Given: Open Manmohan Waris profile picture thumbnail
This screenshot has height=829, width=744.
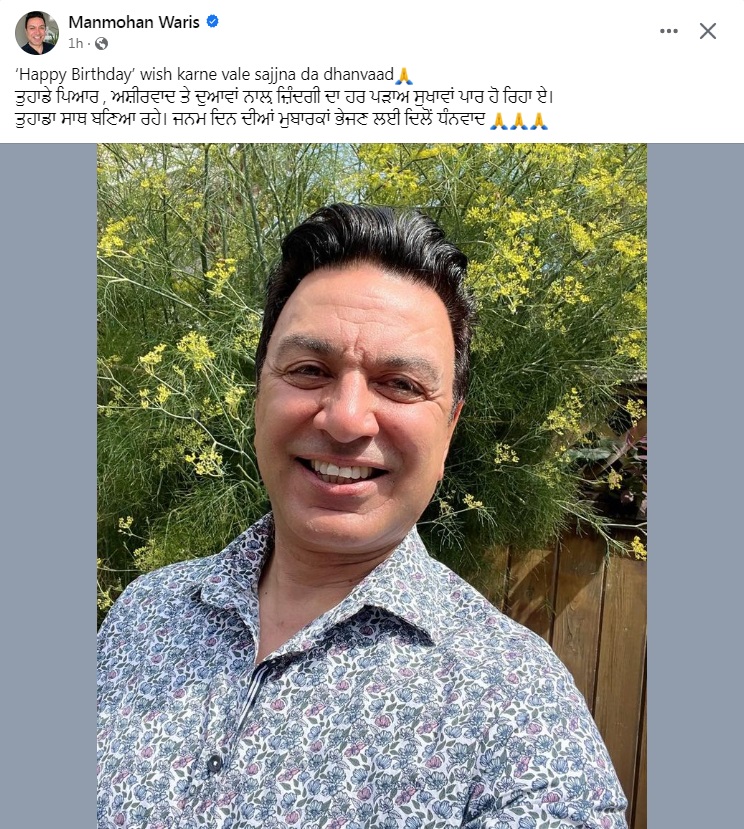Looking at the screenshot, I should coord(36,32).
